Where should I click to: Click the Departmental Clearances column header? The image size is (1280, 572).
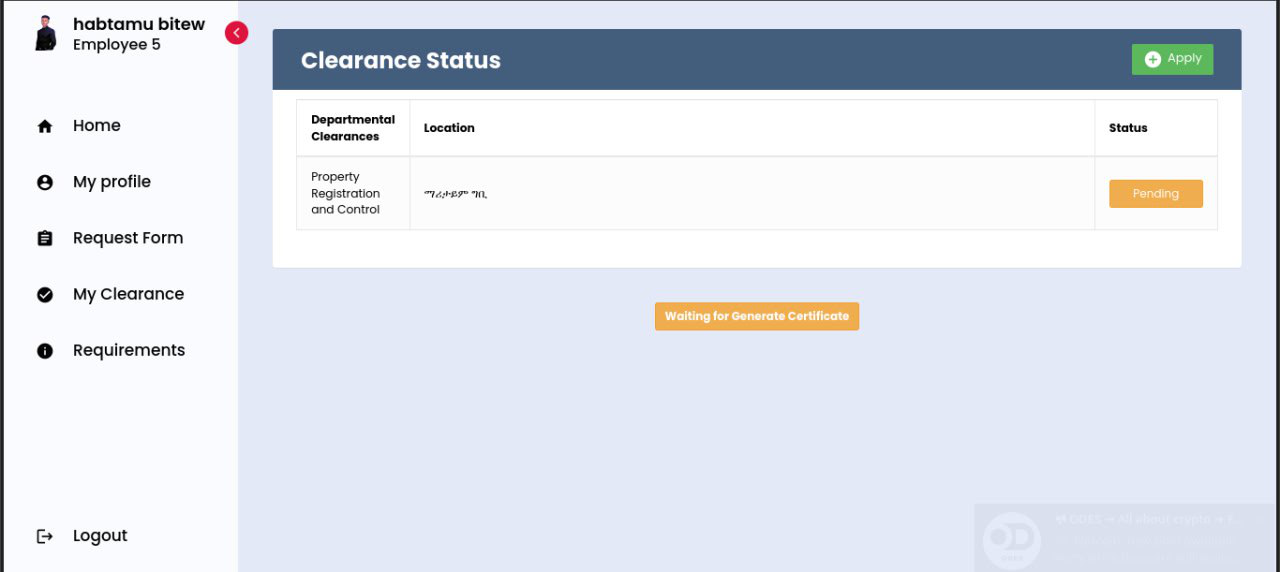pyautogui.click(x=353, y=128)
